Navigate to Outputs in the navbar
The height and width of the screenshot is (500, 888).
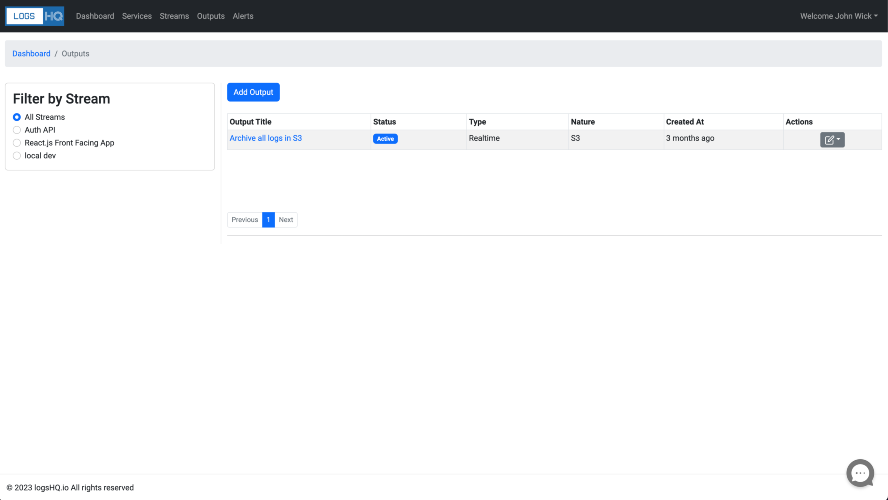point(211,16)
